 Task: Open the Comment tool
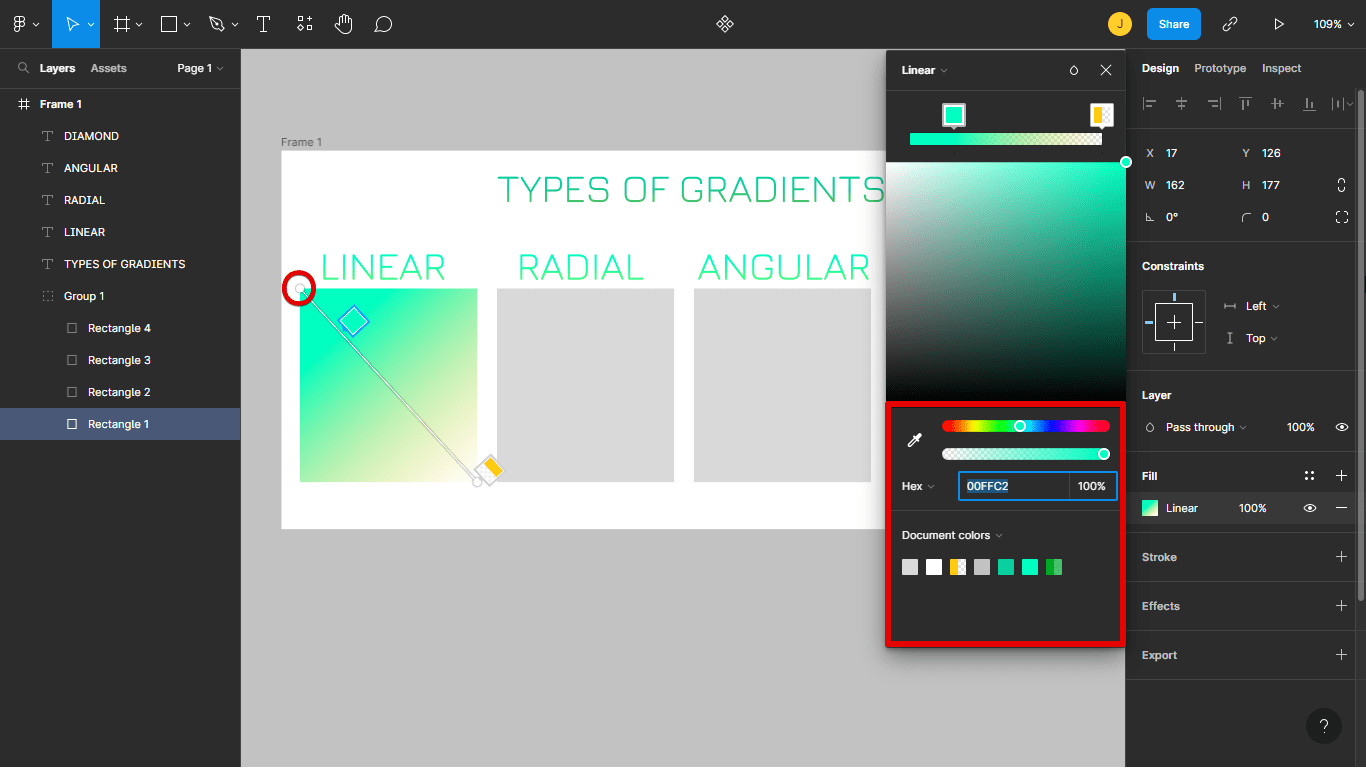pyautogui.click(x=383, y=23)
